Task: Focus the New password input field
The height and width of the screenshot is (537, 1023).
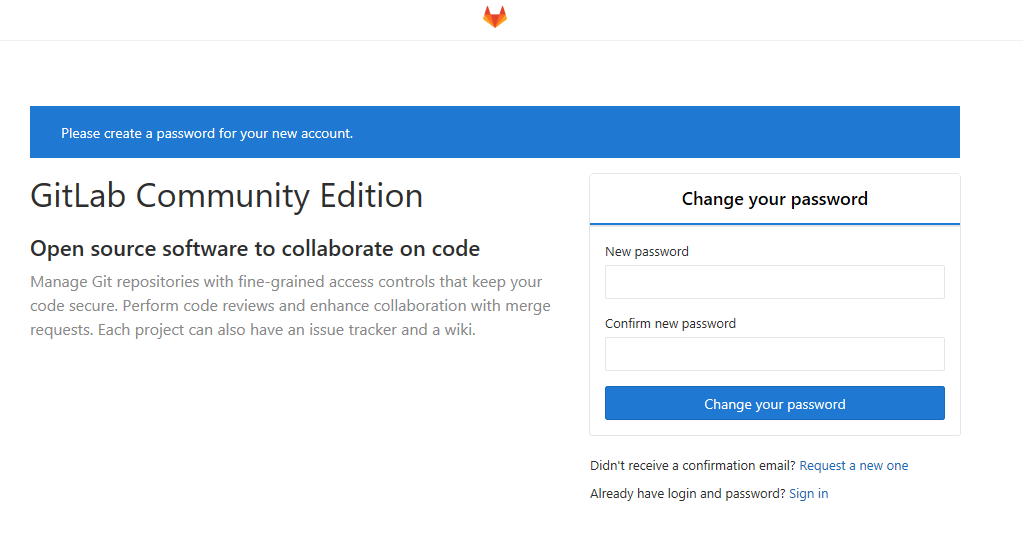Action: coord(774,282)
